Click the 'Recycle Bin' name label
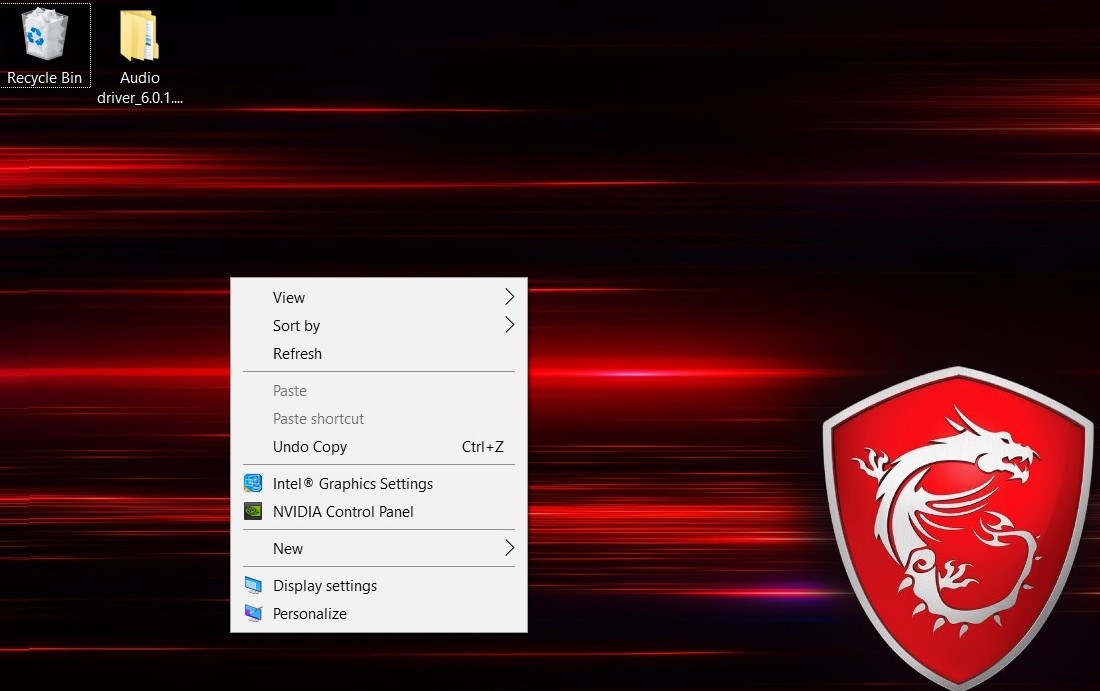 pyautogui.click(x=44, y=78)
